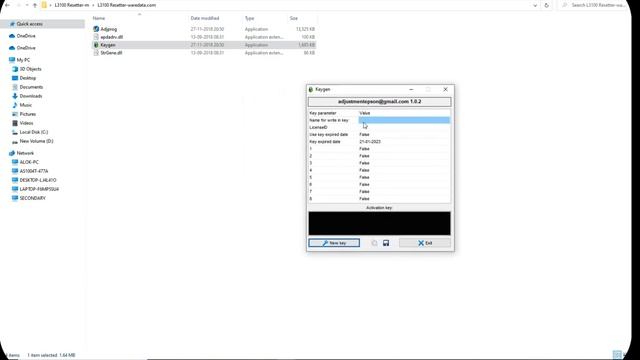The image size is (640, 360).
Task: Open the Music folder in sidebar
Action: [26, 105]
